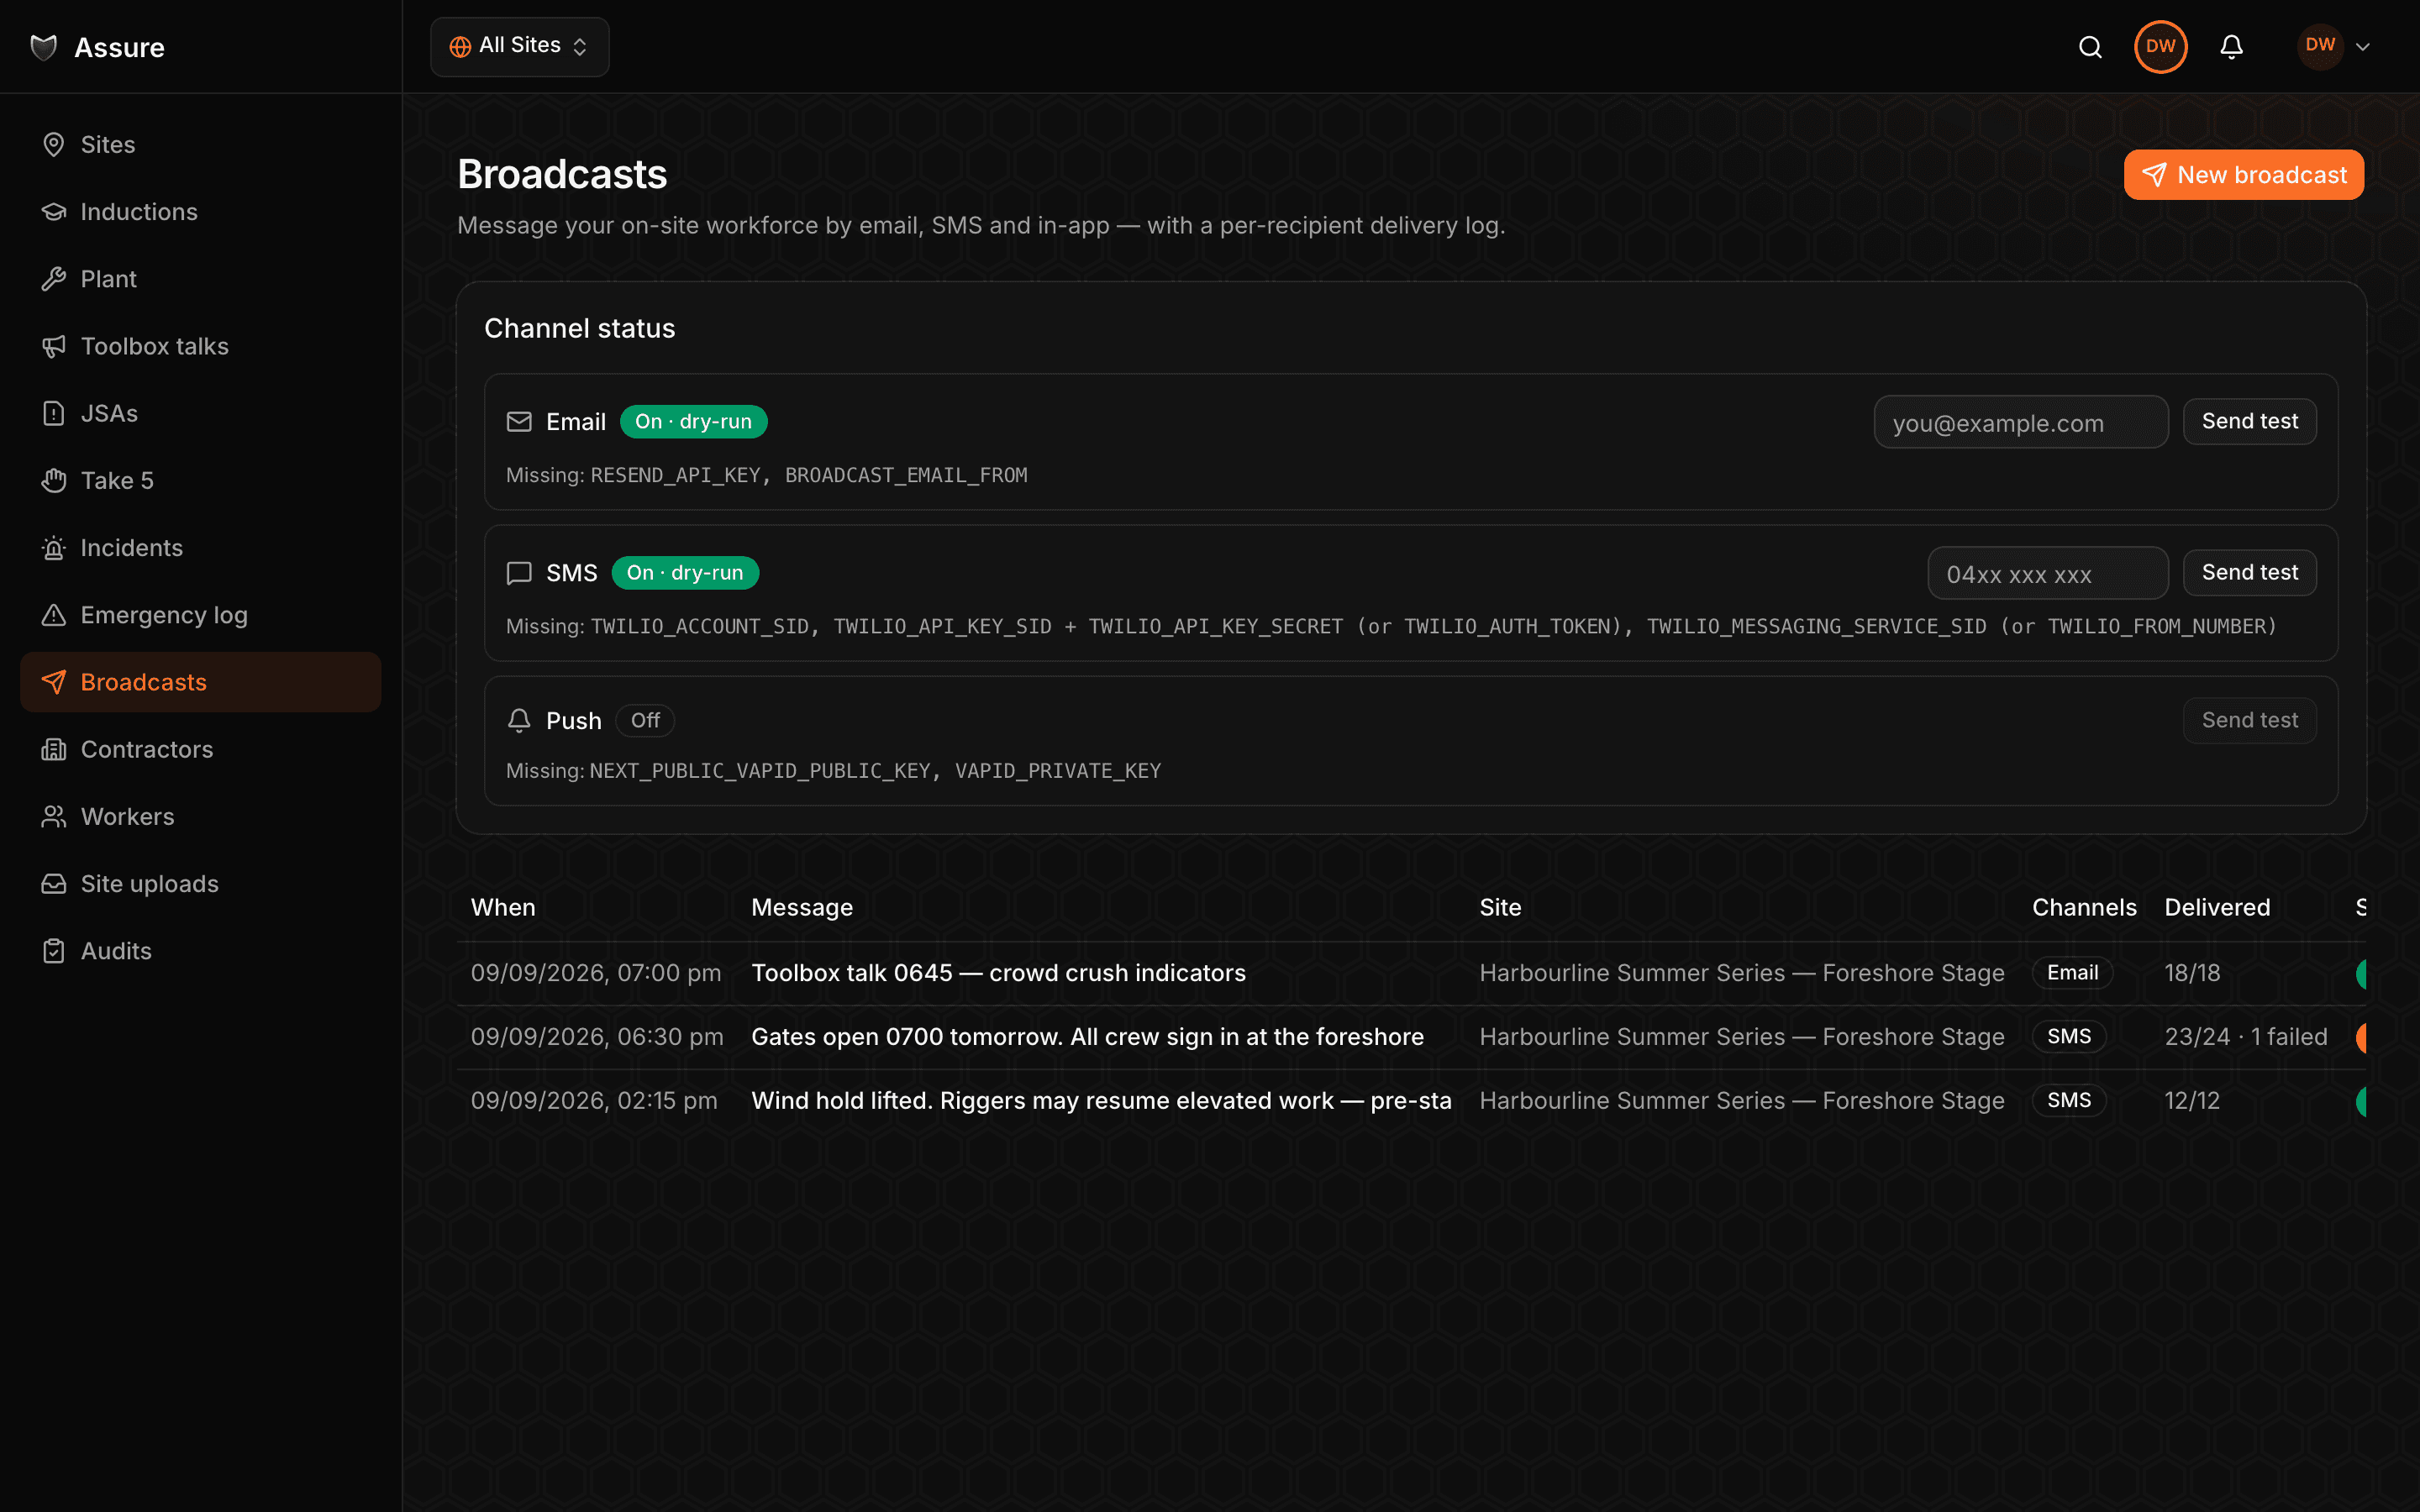Click the 18/18 delivered value
2420x1512 pixels.
[x=2192, y=973]
